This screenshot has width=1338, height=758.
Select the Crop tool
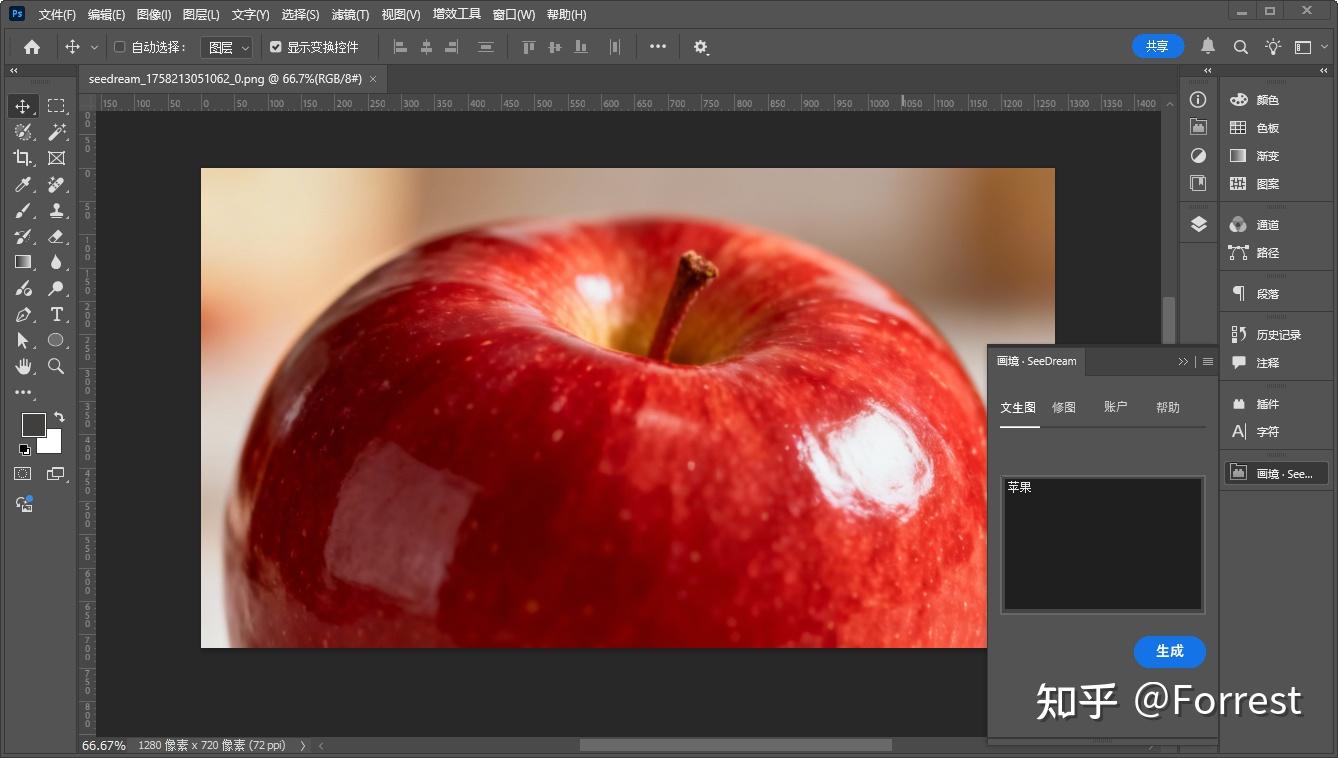23,158
